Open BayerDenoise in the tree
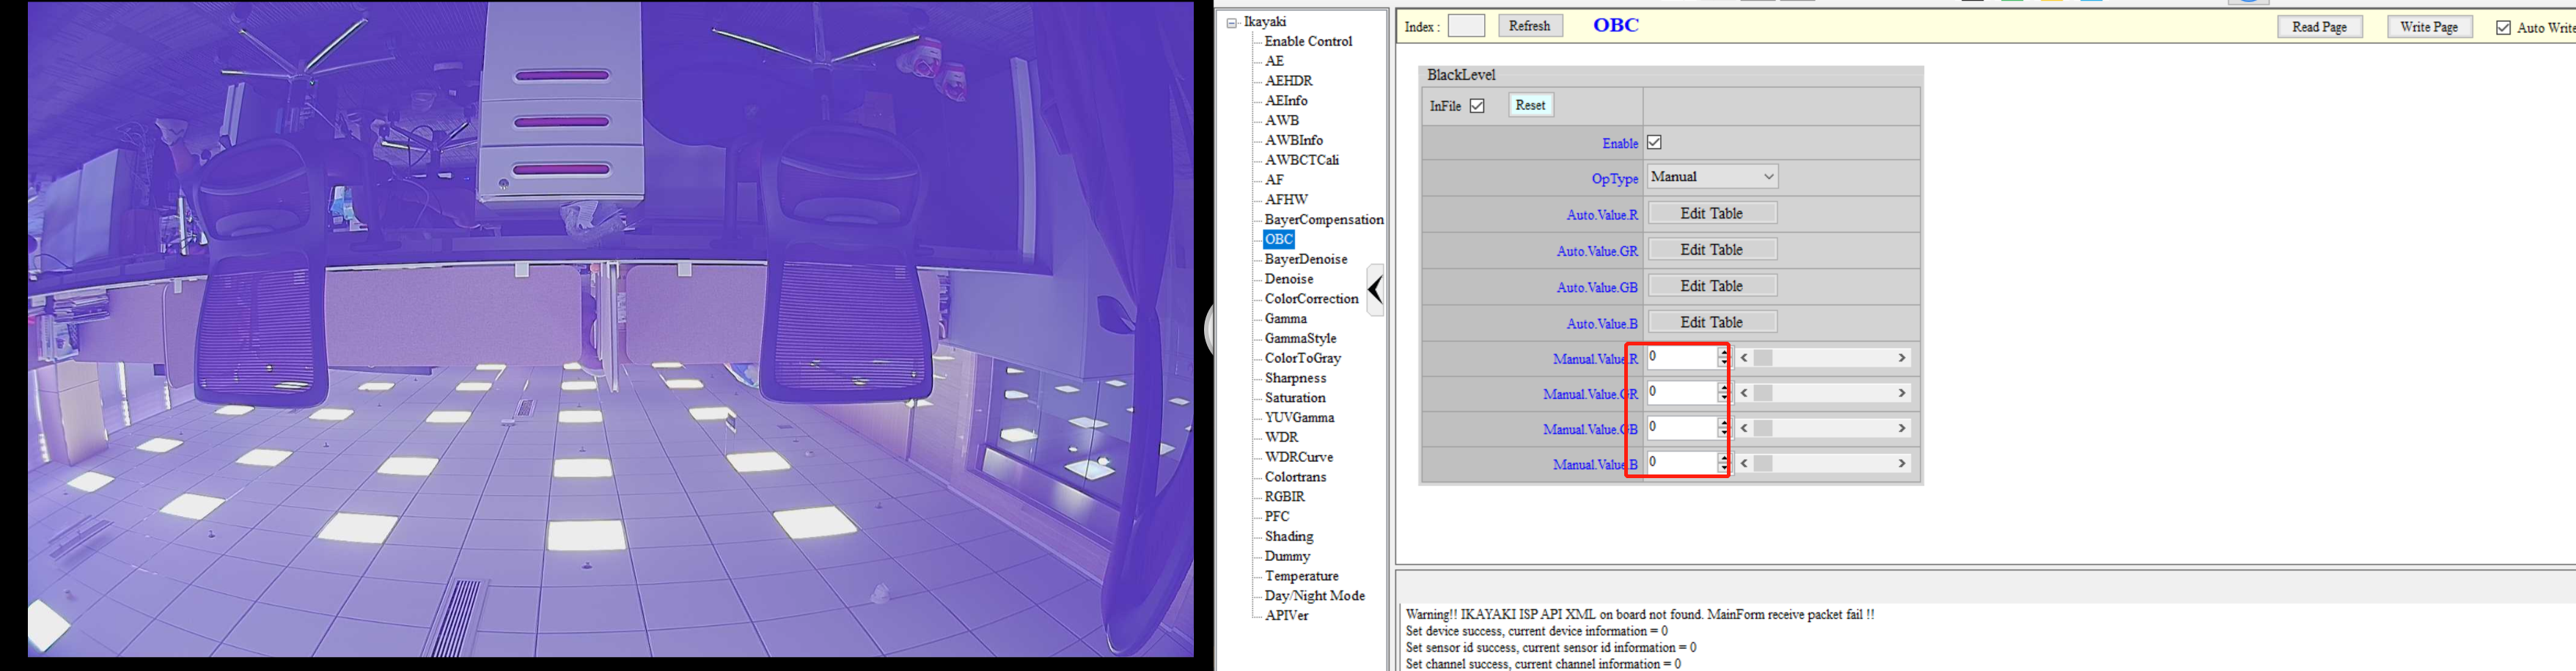Viewport: 2576px width, 671px height. tap(1306, 259)
